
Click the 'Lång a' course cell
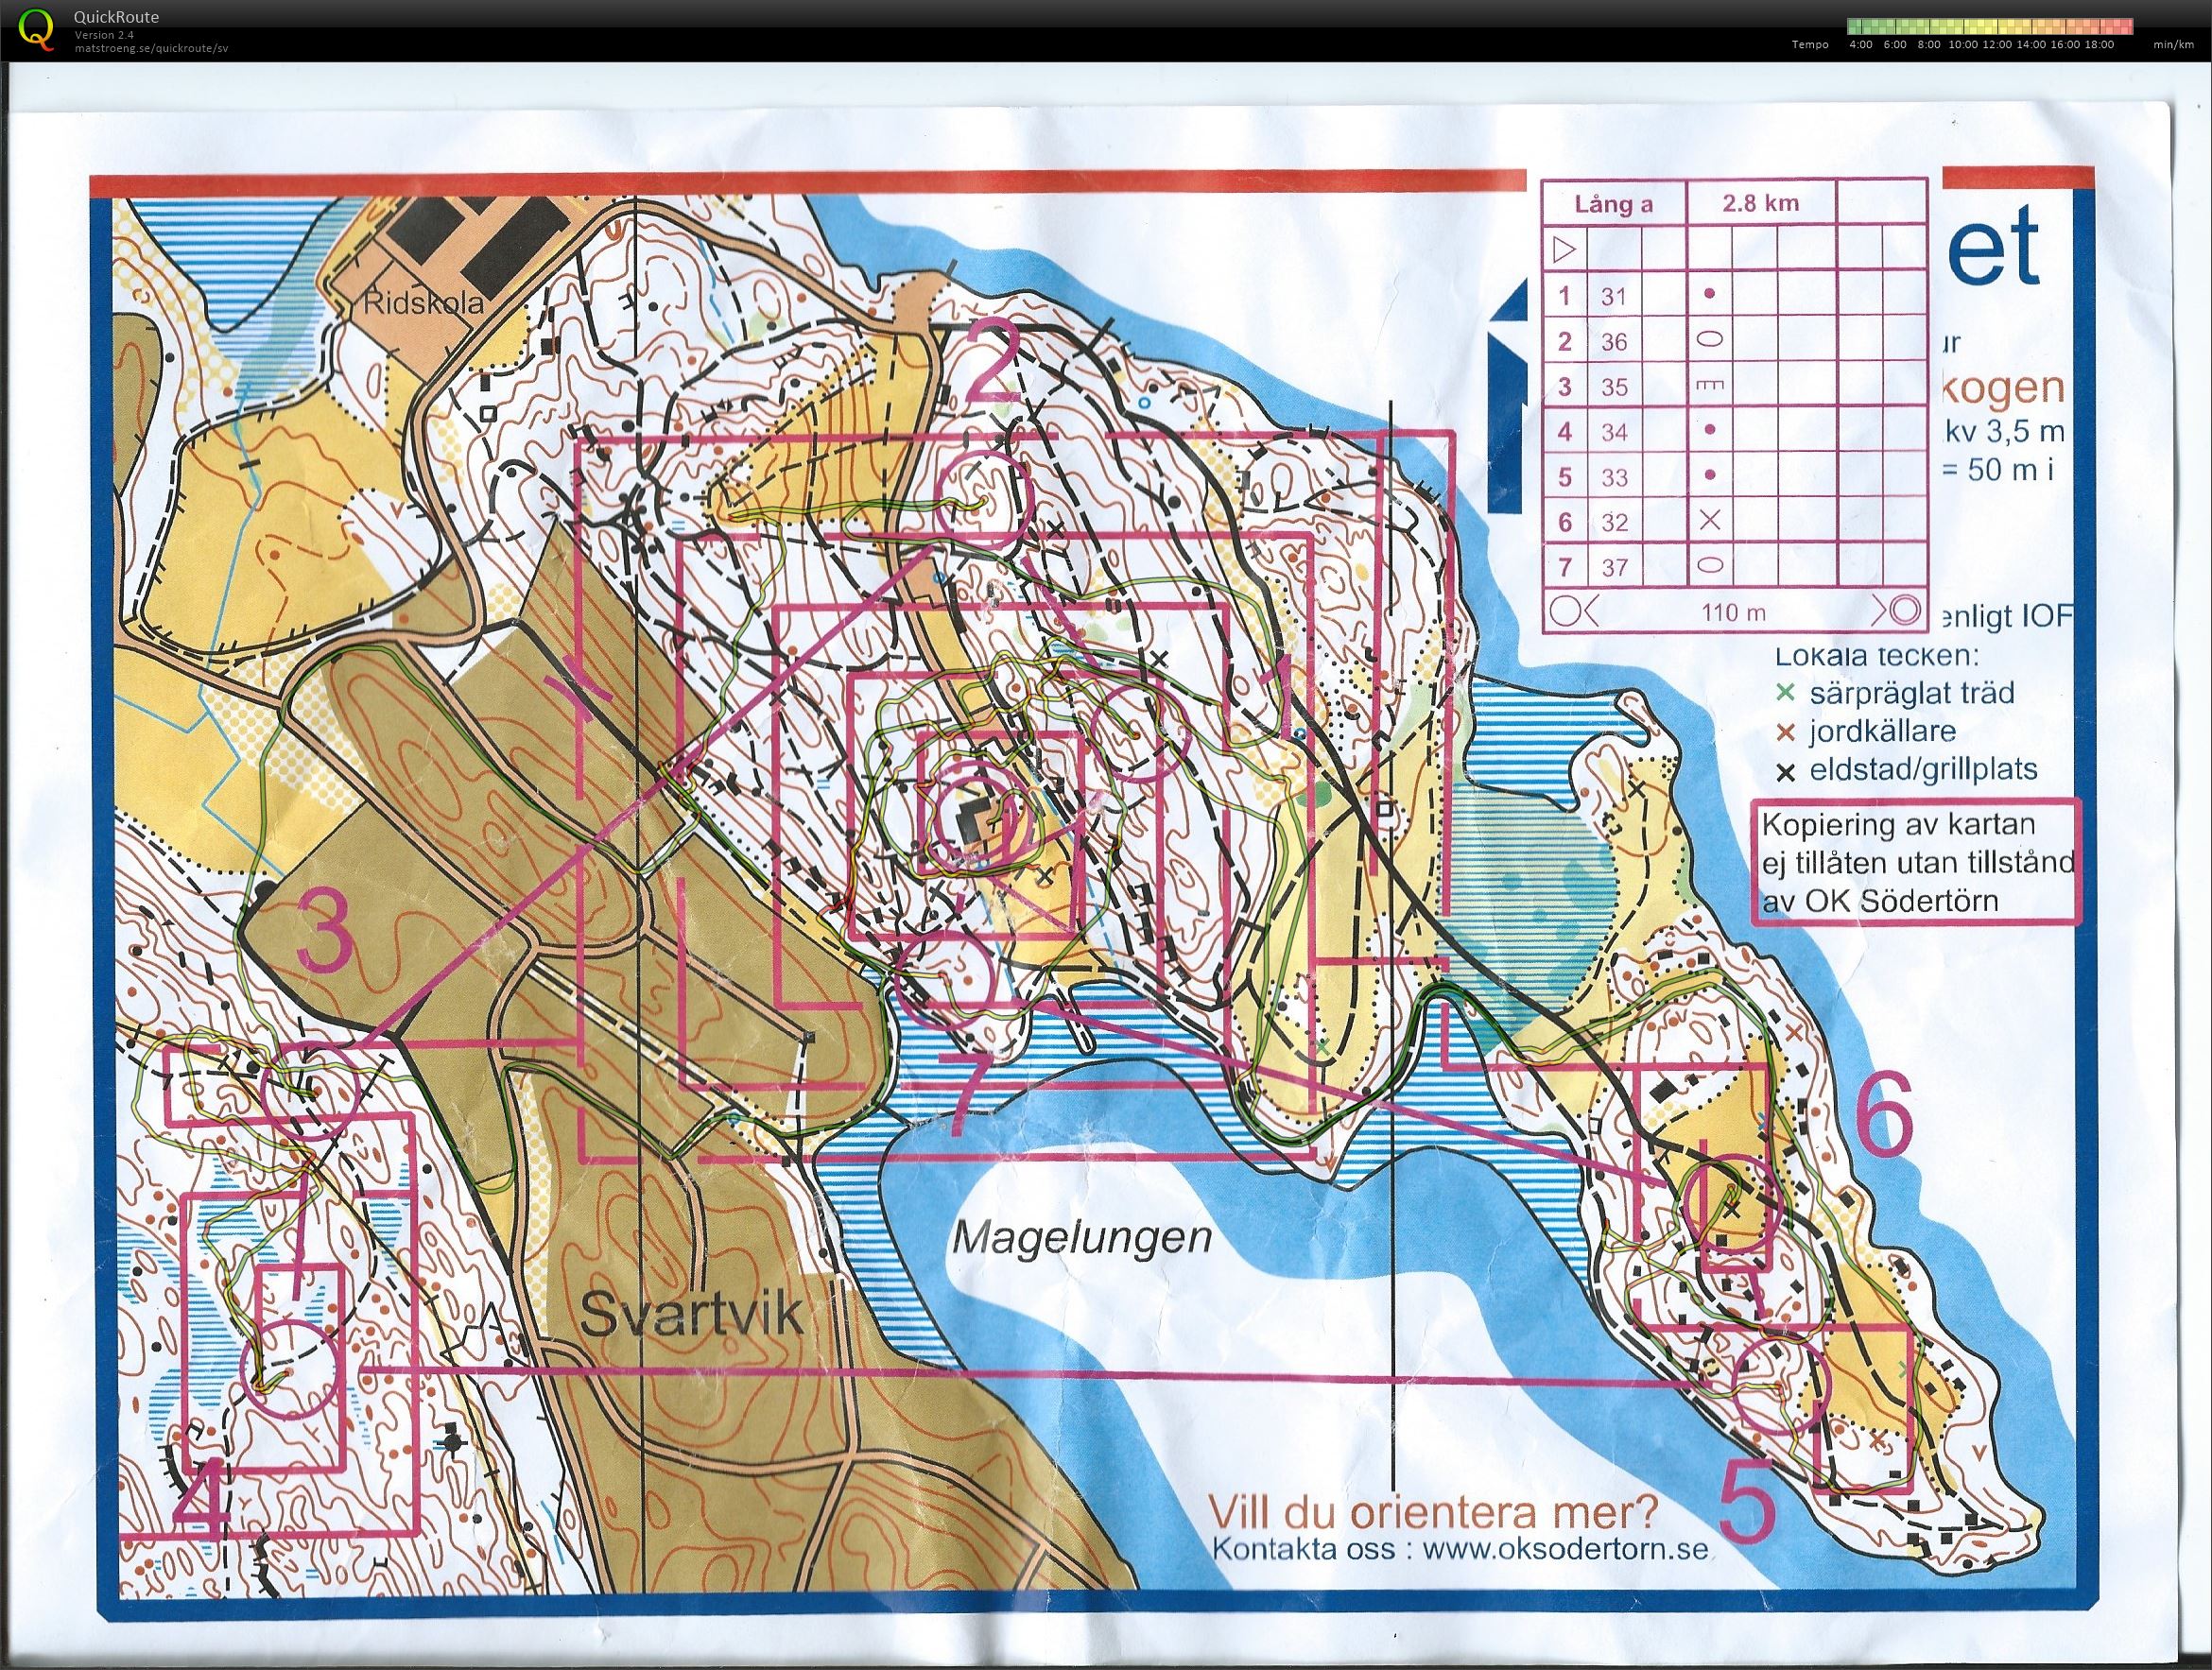1614,204
